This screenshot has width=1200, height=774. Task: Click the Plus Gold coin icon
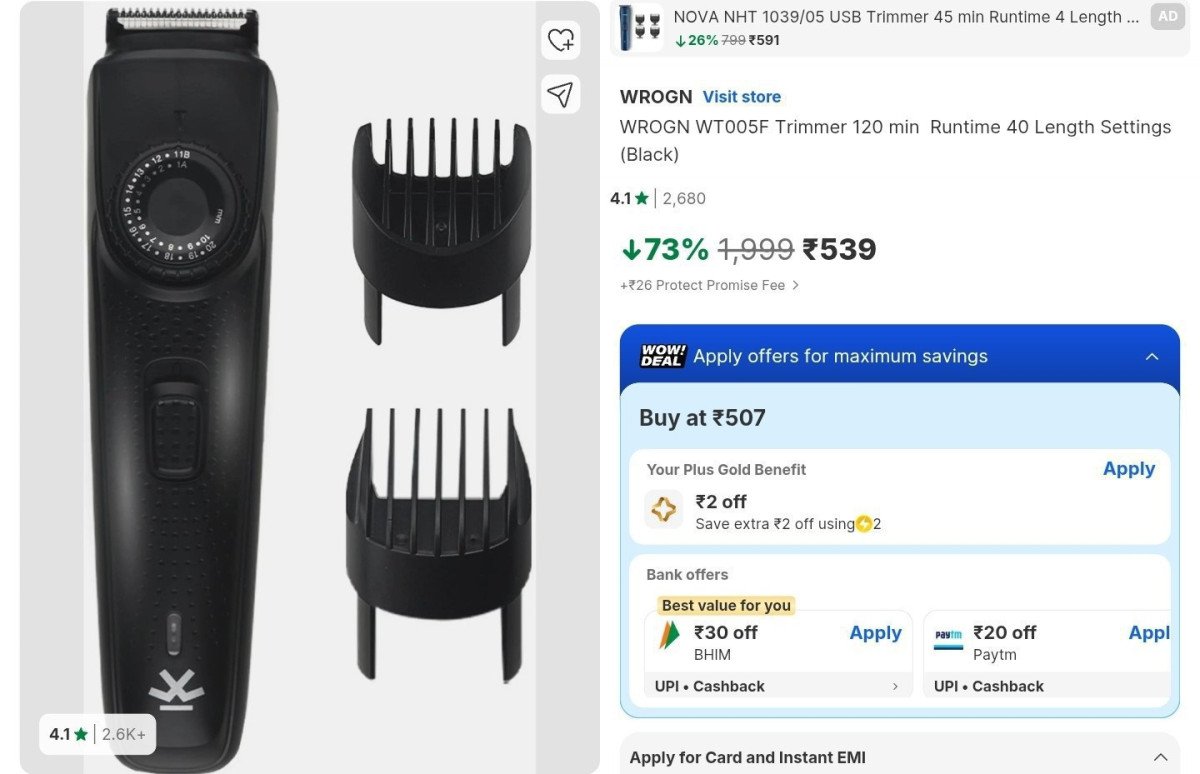[x=664, y=510]
